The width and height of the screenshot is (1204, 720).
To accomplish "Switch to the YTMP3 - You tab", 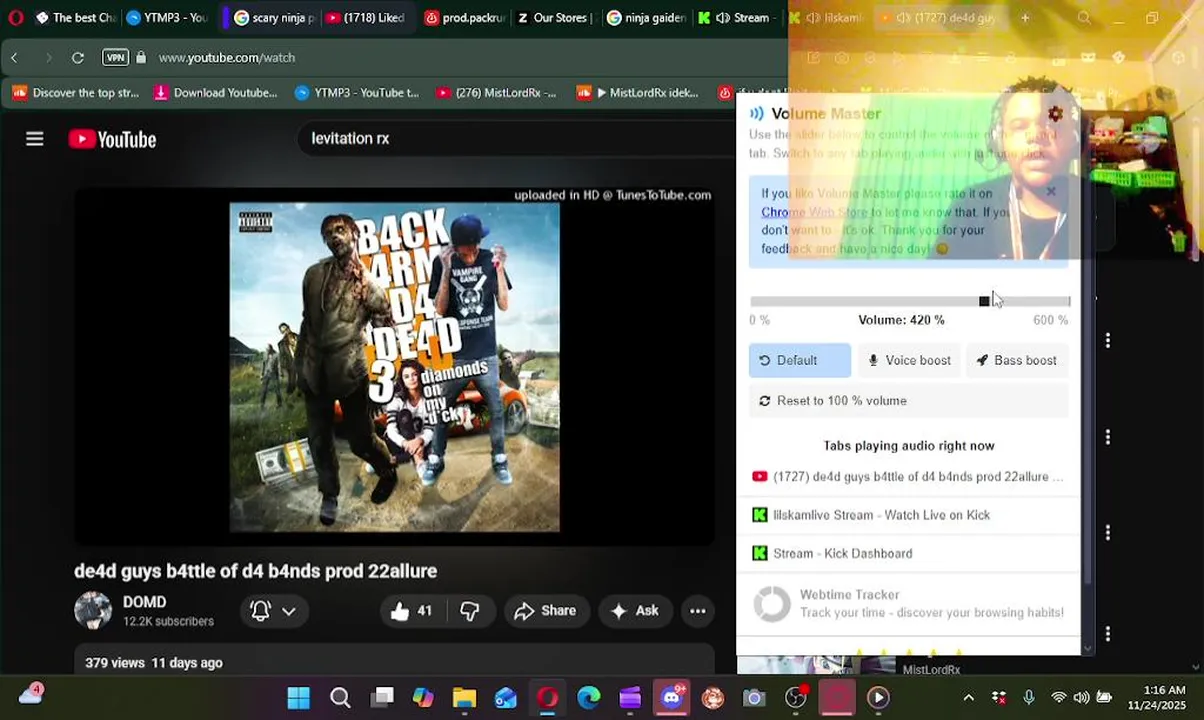I will [167, 18].
